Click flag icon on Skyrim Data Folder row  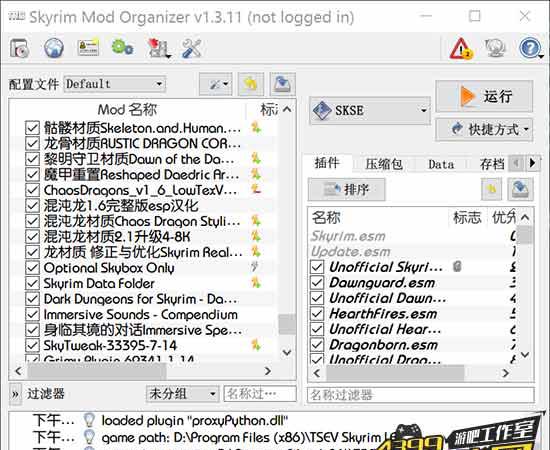(256, 283)
